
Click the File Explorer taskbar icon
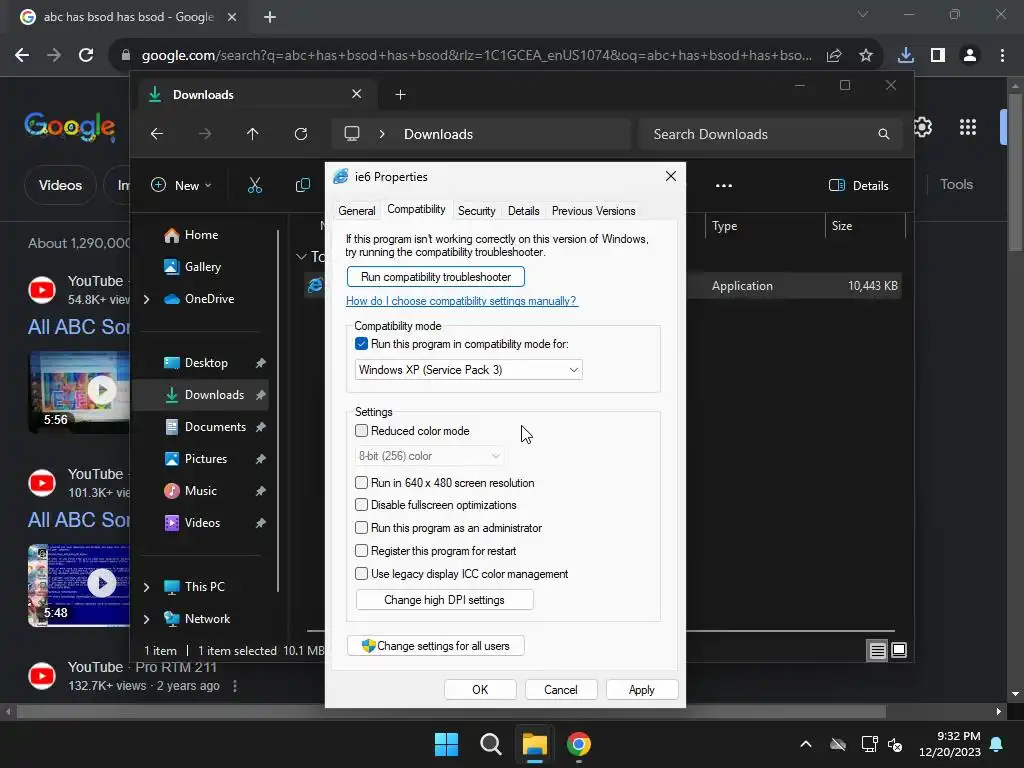pos(534,744)
